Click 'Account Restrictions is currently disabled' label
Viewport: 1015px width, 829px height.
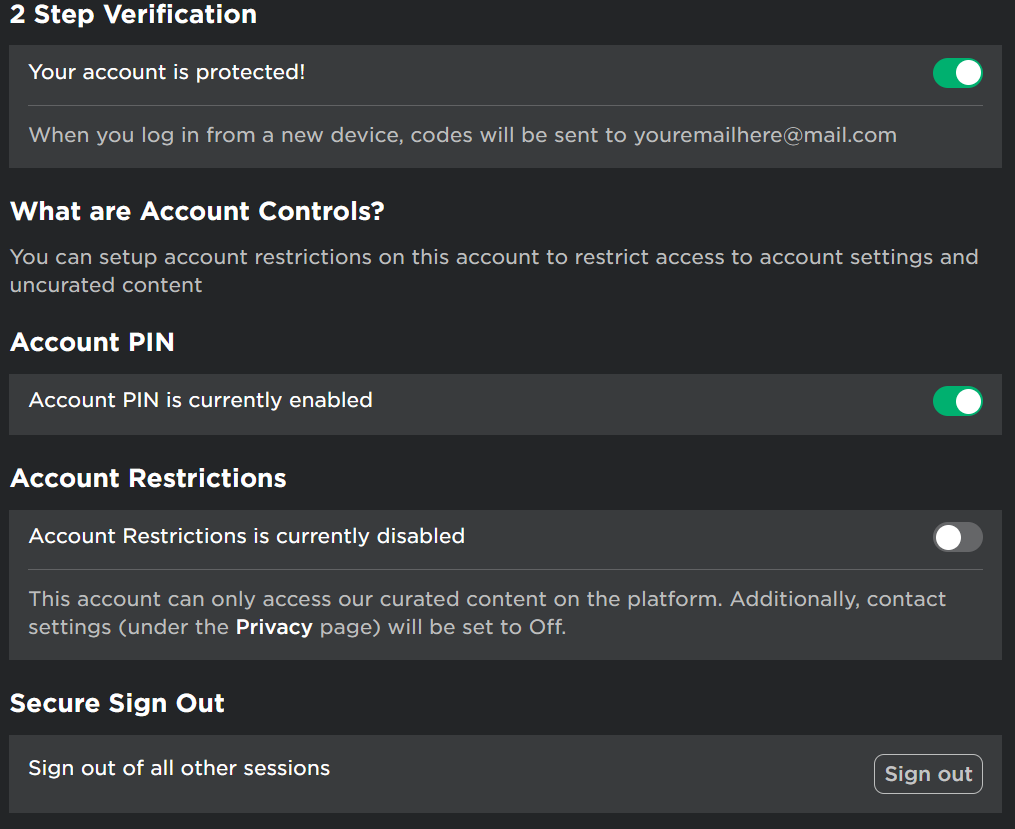[246, 537]
